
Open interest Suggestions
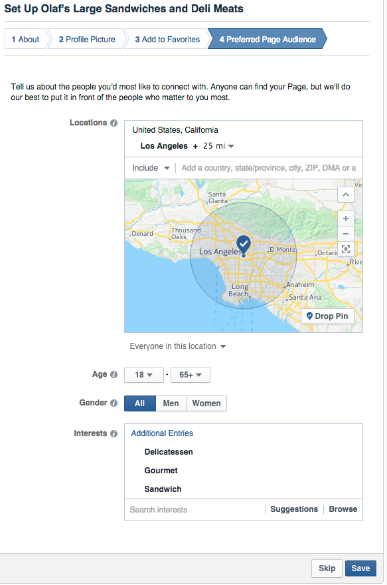coord(294,509)
